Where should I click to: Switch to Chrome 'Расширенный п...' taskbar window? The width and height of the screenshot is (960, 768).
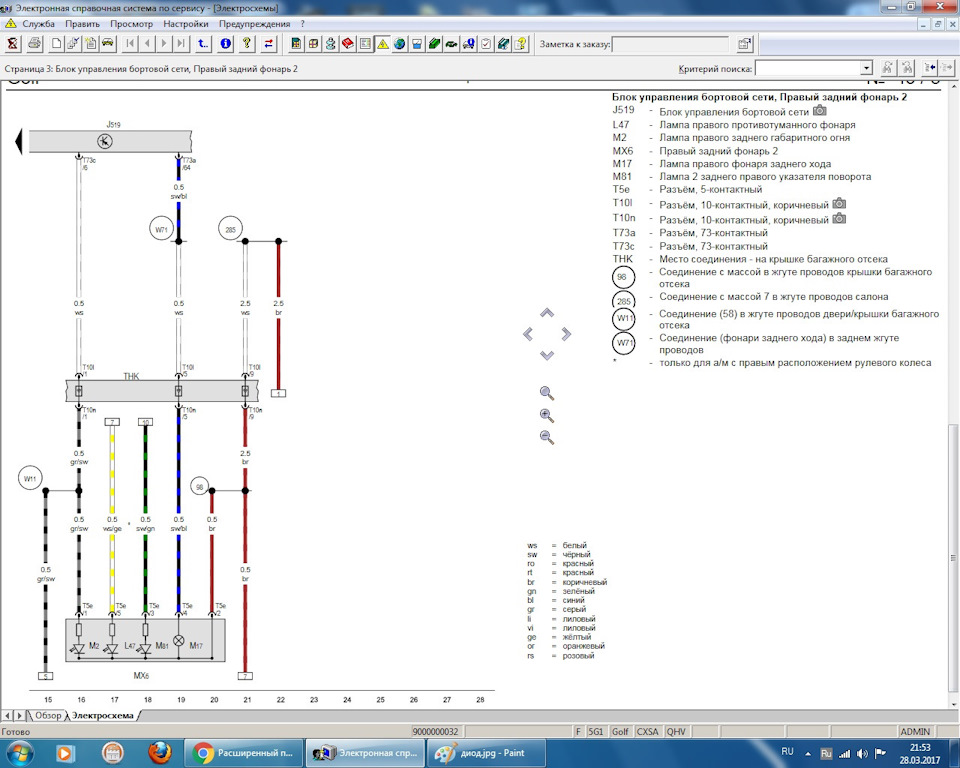pos(245,753)
